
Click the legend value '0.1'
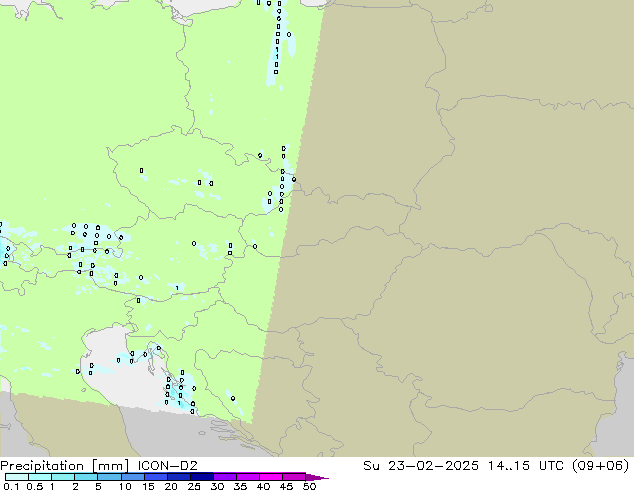(x=11, y=486)
